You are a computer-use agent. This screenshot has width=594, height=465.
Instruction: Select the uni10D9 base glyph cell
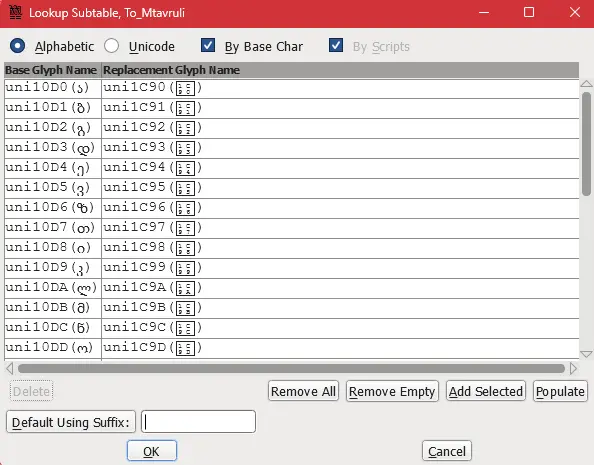[53, 268]
